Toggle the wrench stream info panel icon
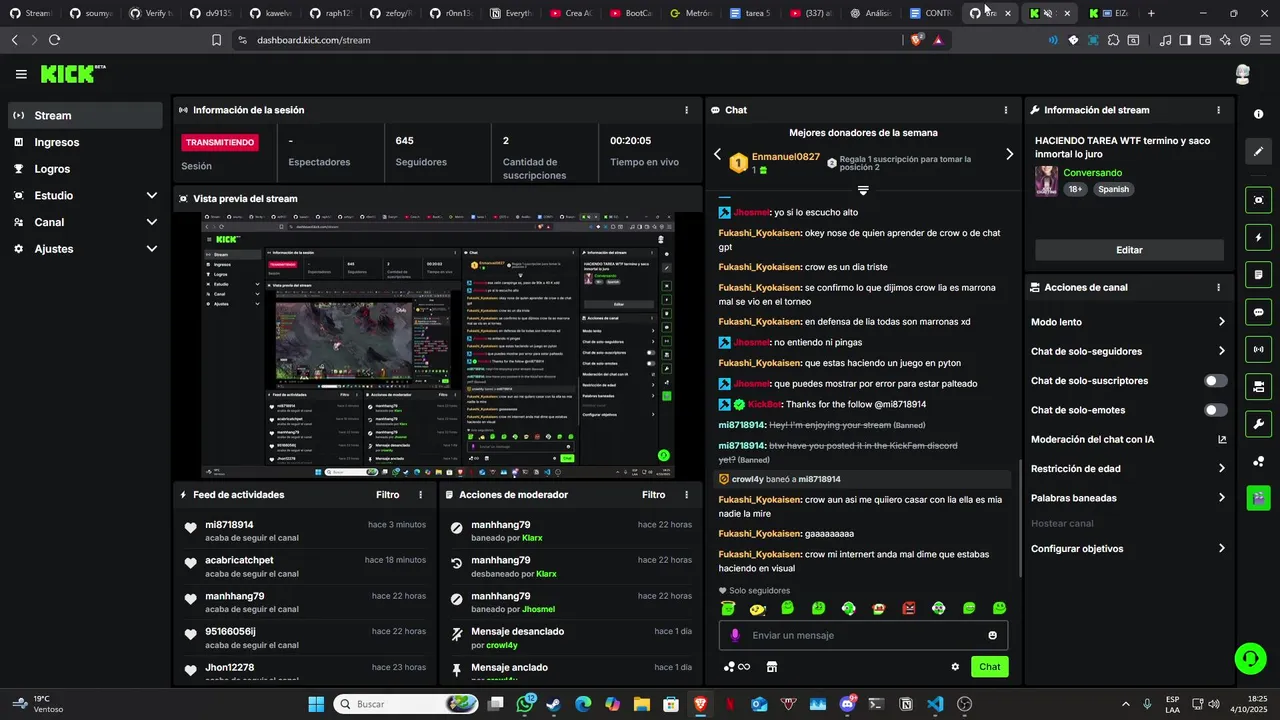The height and width of the screenshot is (720, 1280). tap(1258, 423)
